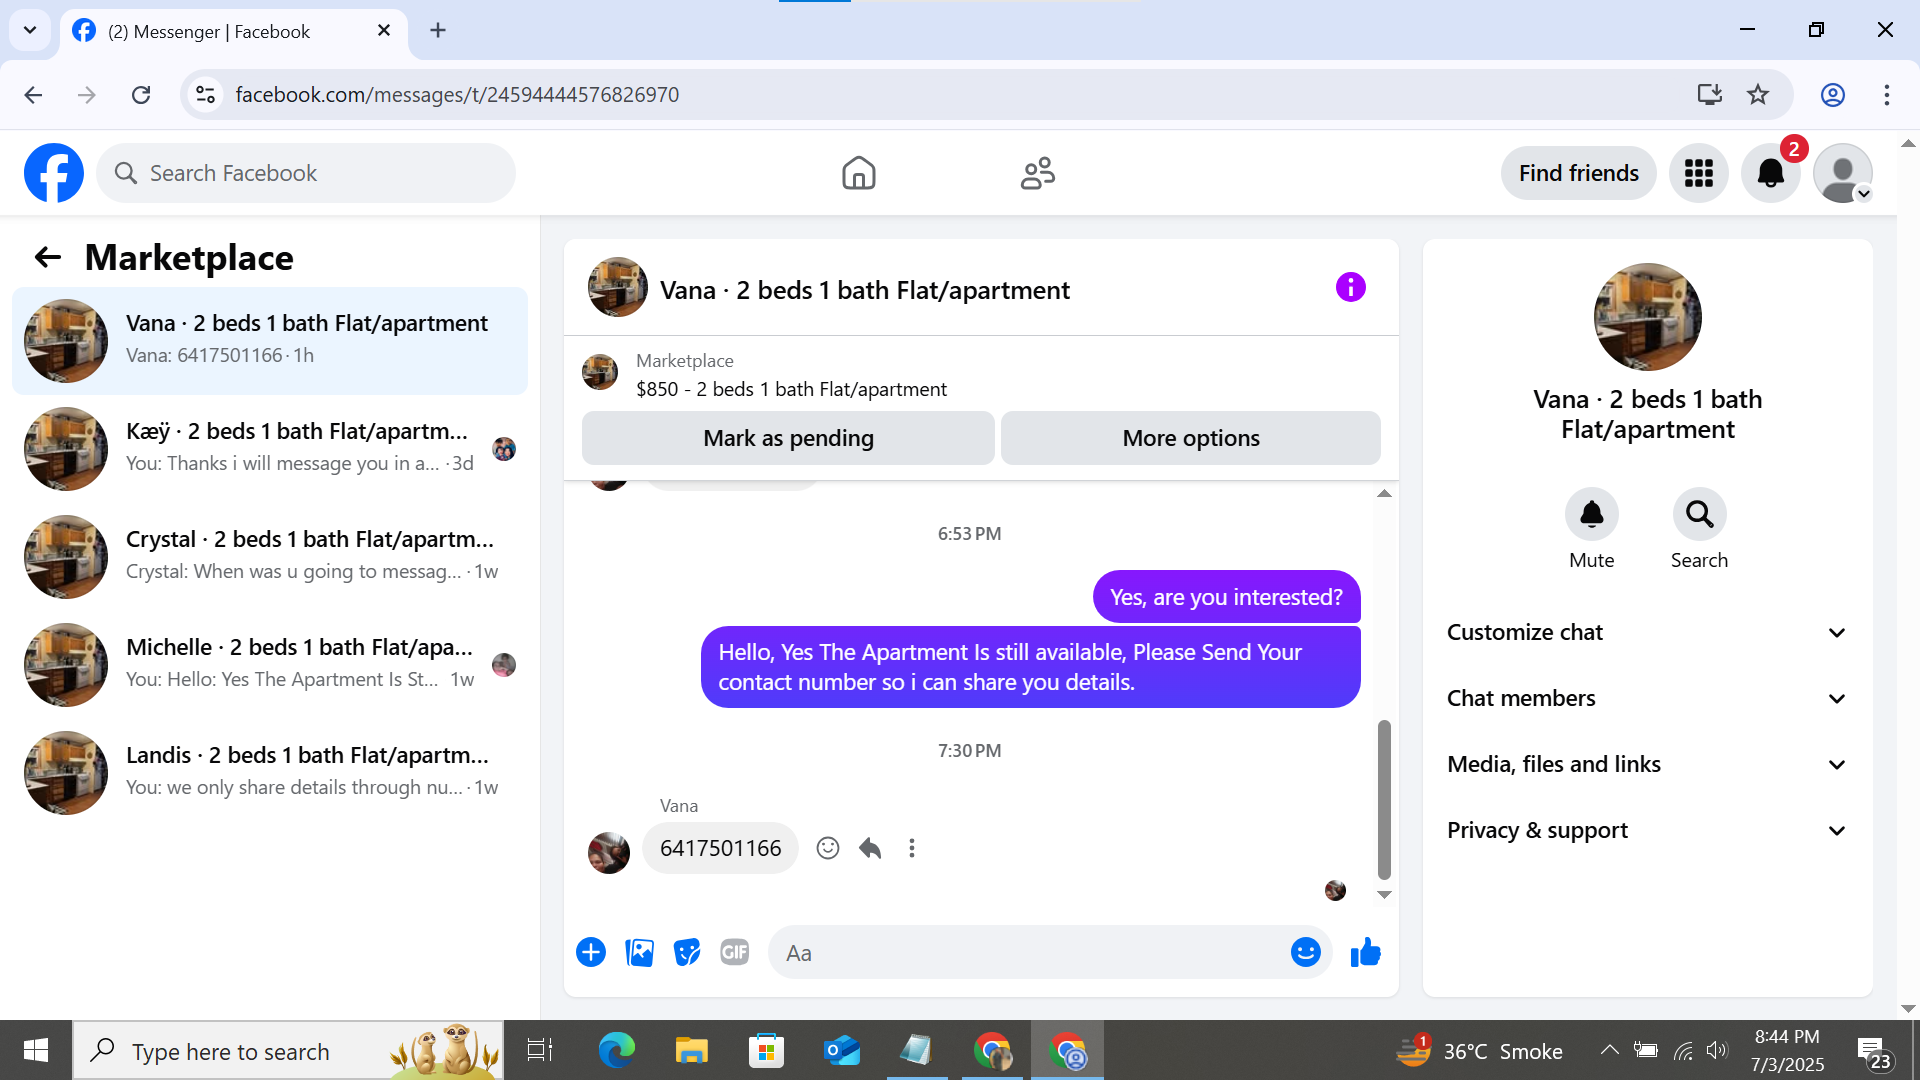This screenshot has height=1080, width=1920.
Task: Click the More options button
Action: click(x=1190, y=438)
